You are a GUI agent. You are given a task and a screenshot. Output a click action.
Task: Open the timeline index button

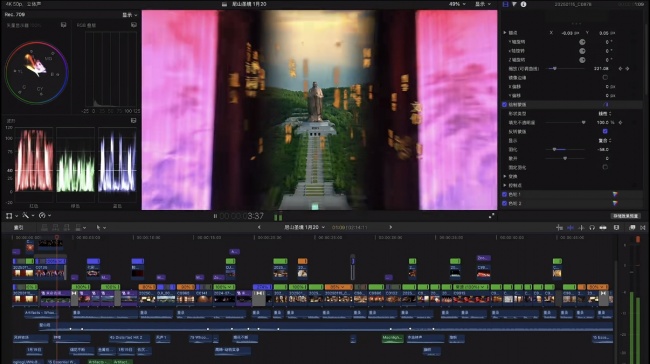point(19,228)
